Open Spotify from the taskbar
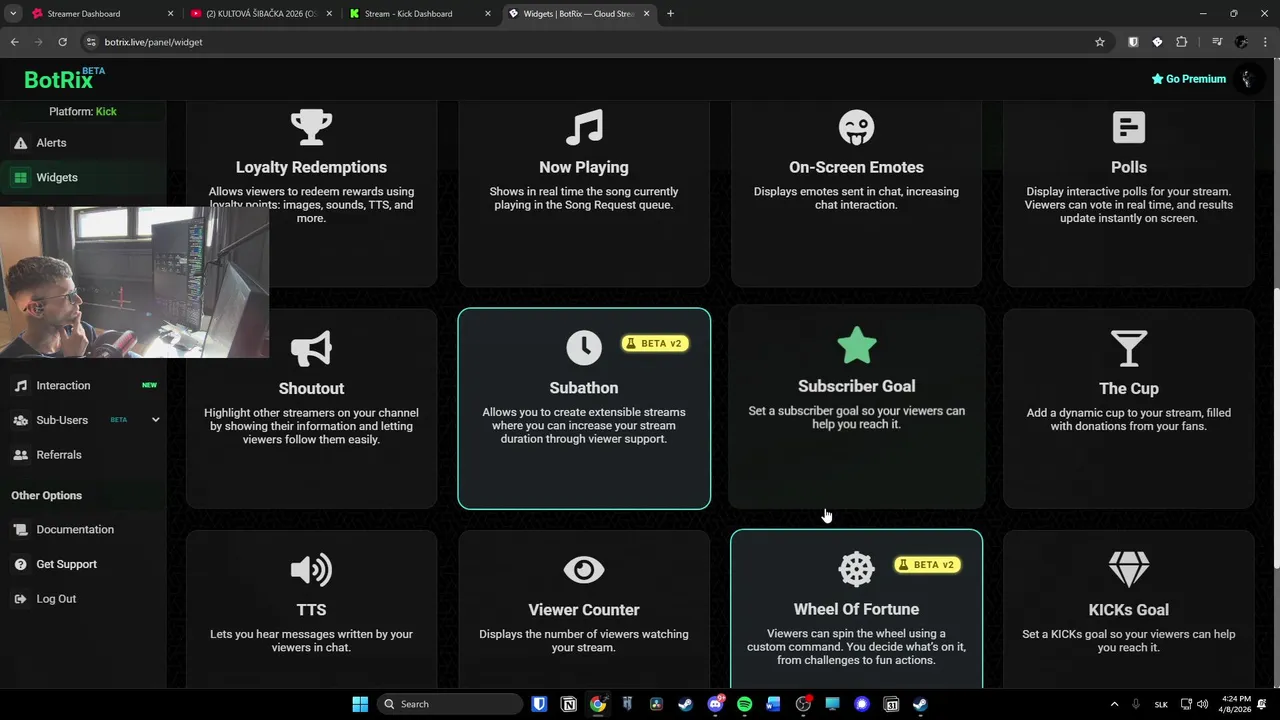The width and height of the screenshot is (1280, 720). coord(744,704)
